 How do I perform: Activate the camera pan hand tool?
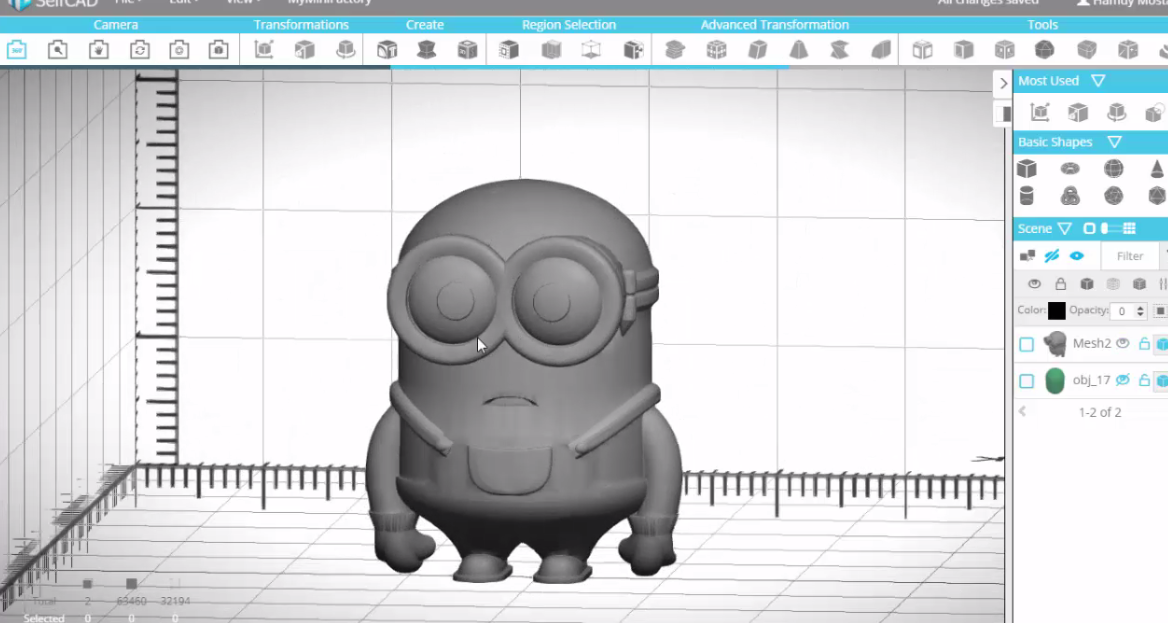coord(98,50)
